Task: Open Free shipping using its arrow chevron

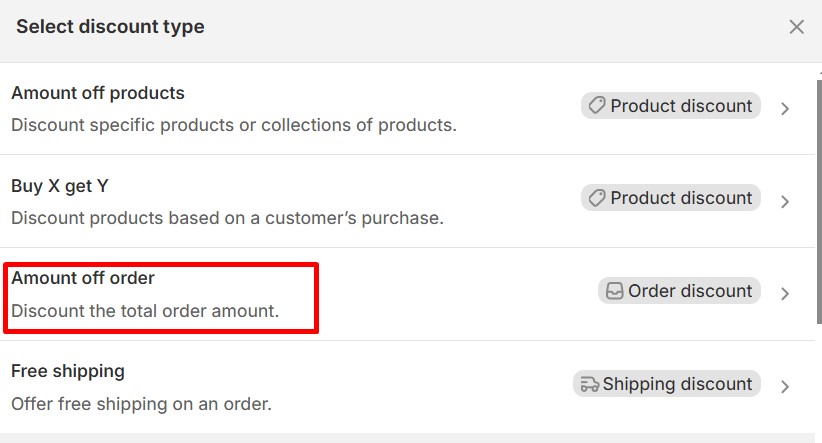Action: [x=785, y=386]
